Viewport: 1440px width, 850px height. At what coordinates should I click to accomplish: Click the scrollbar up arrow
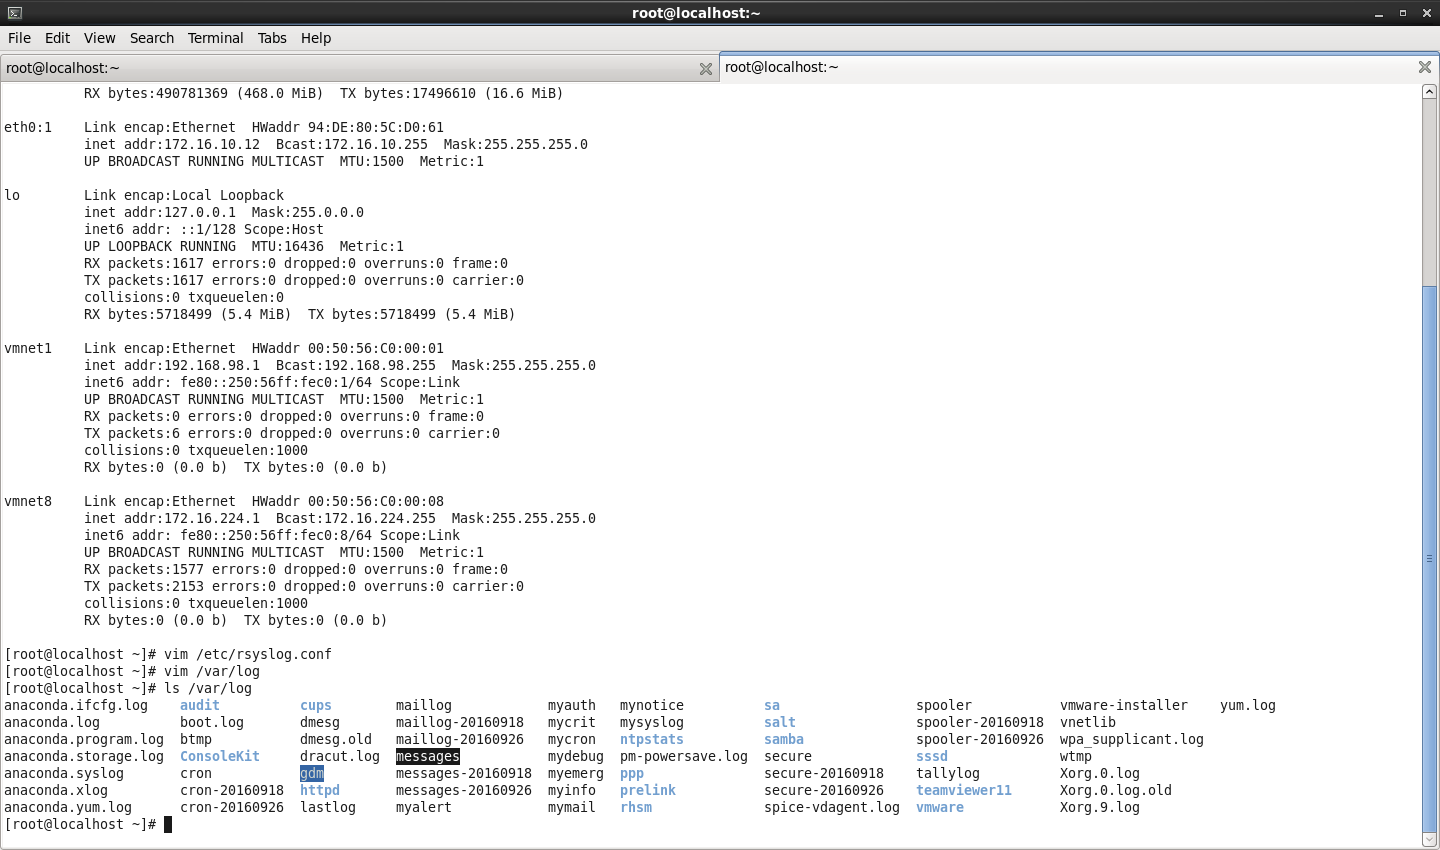pyautogui.click(x=1429, y=92)
